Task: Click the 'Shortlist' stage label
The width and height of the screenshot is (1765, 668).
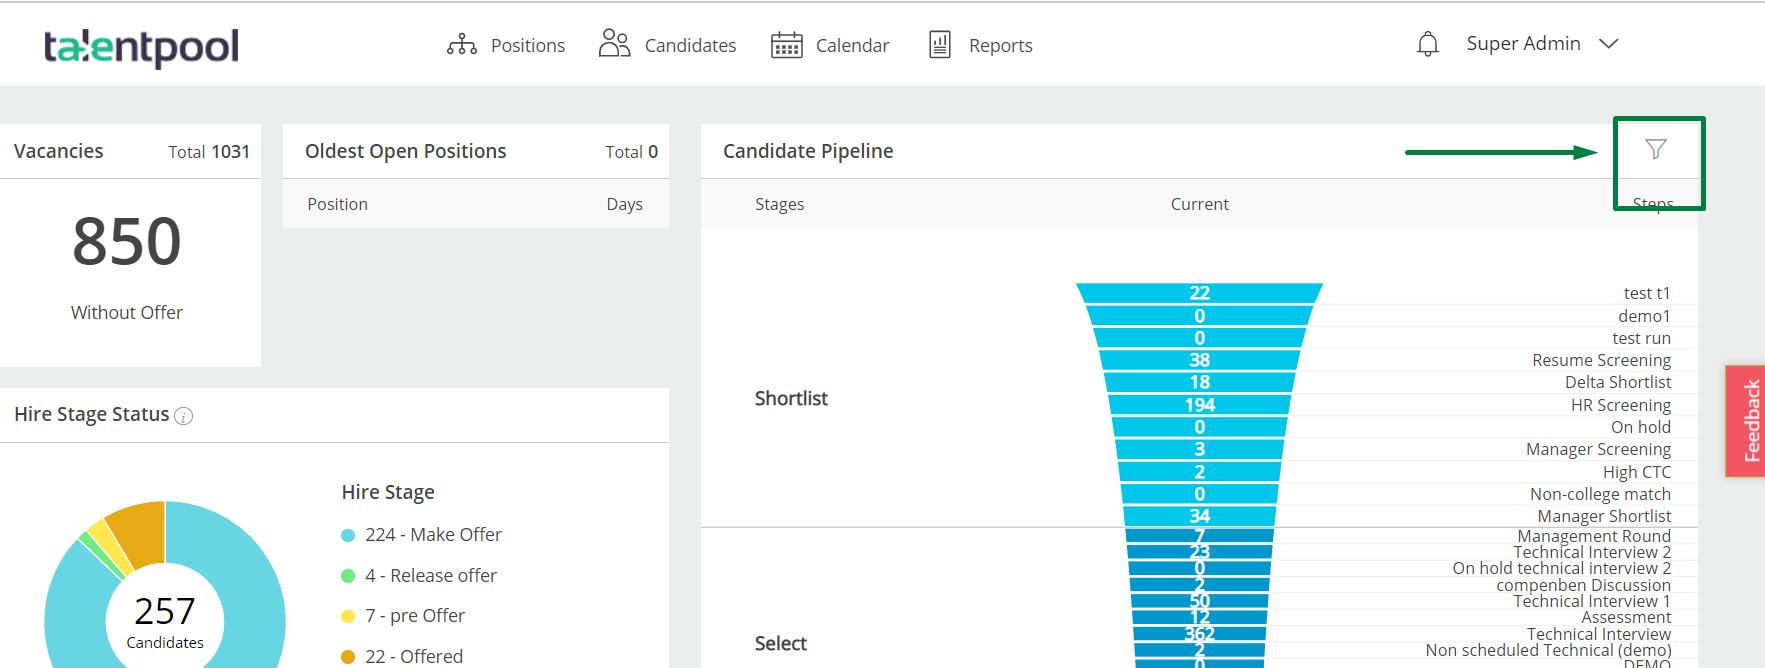Action: coord(791,399)
